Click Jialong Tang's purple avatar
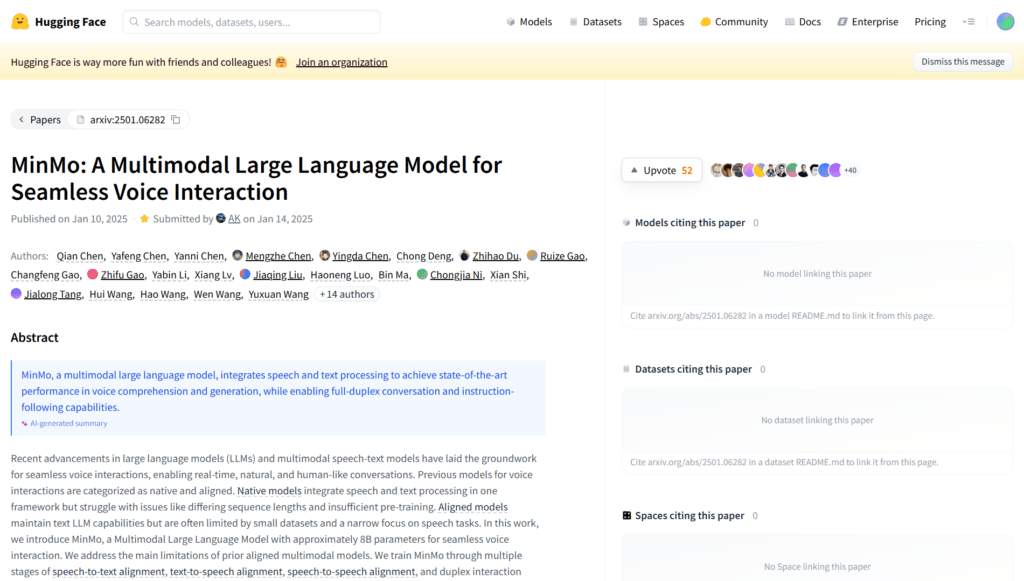The height and width of the screenshot is (581, 1024). click(16, 294)
